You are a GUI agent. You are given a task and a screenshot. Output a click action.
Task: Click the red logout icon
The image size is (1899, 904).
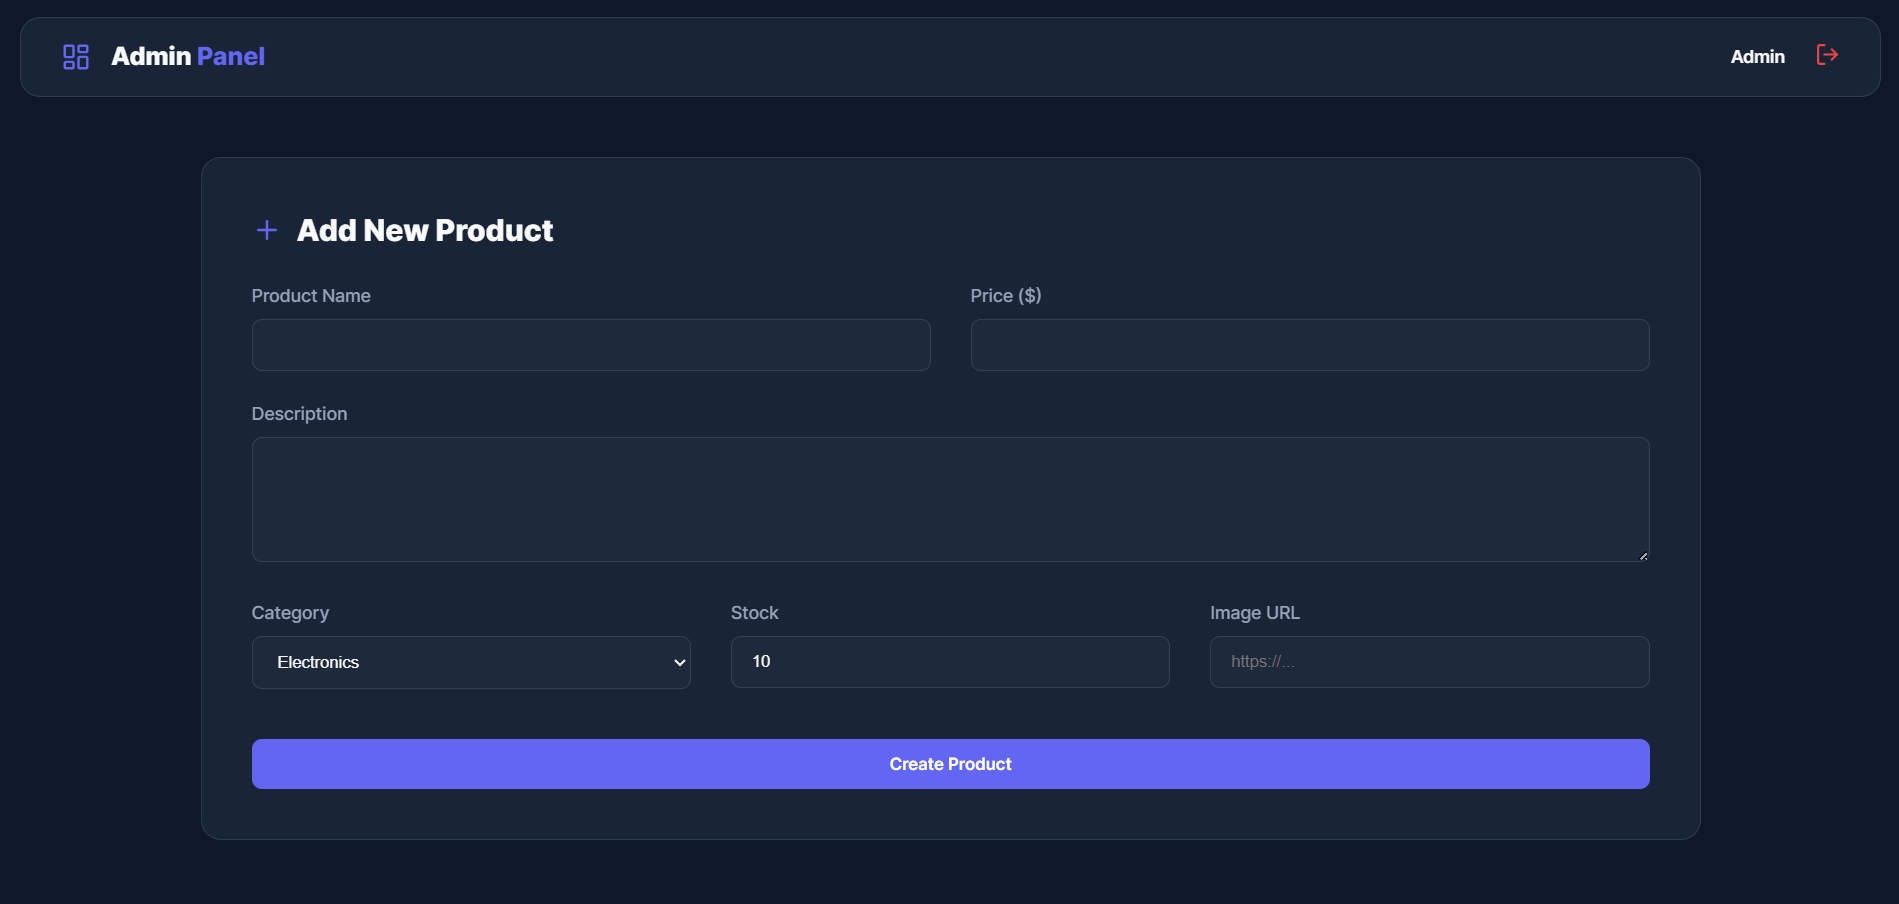click(1827, 55)
